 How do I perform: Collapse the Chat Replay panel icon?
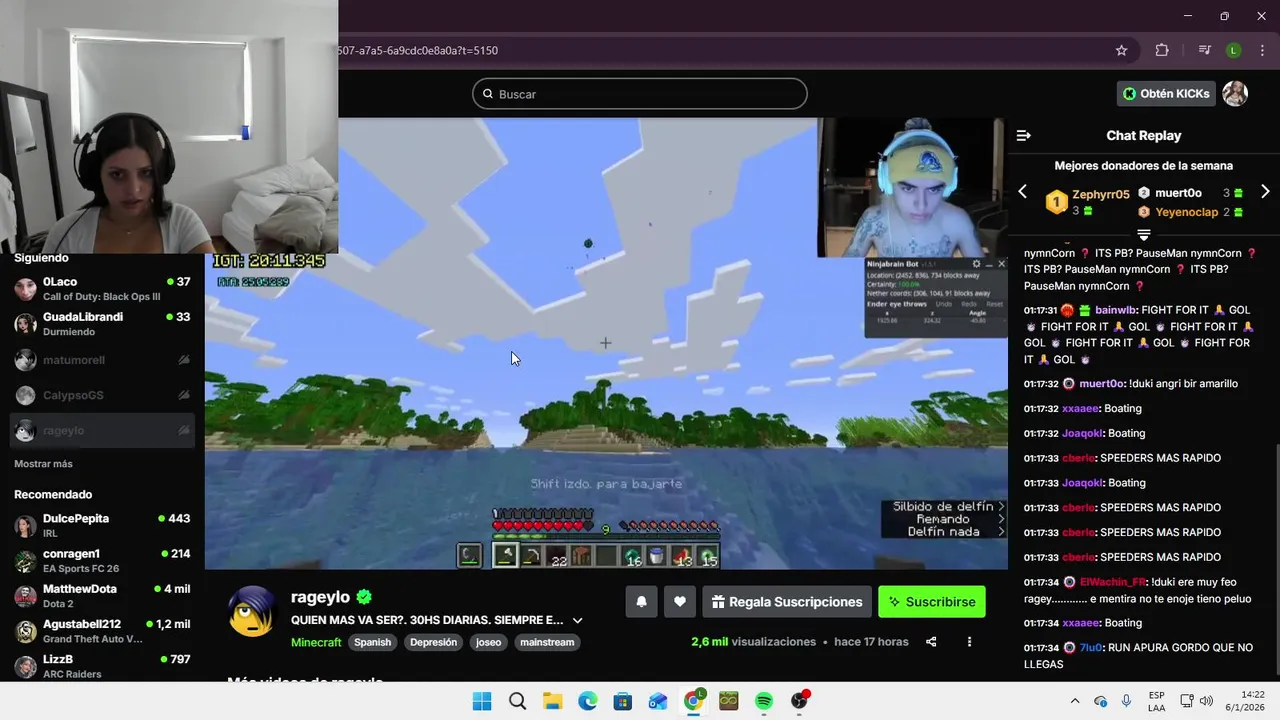point(1023,135)
